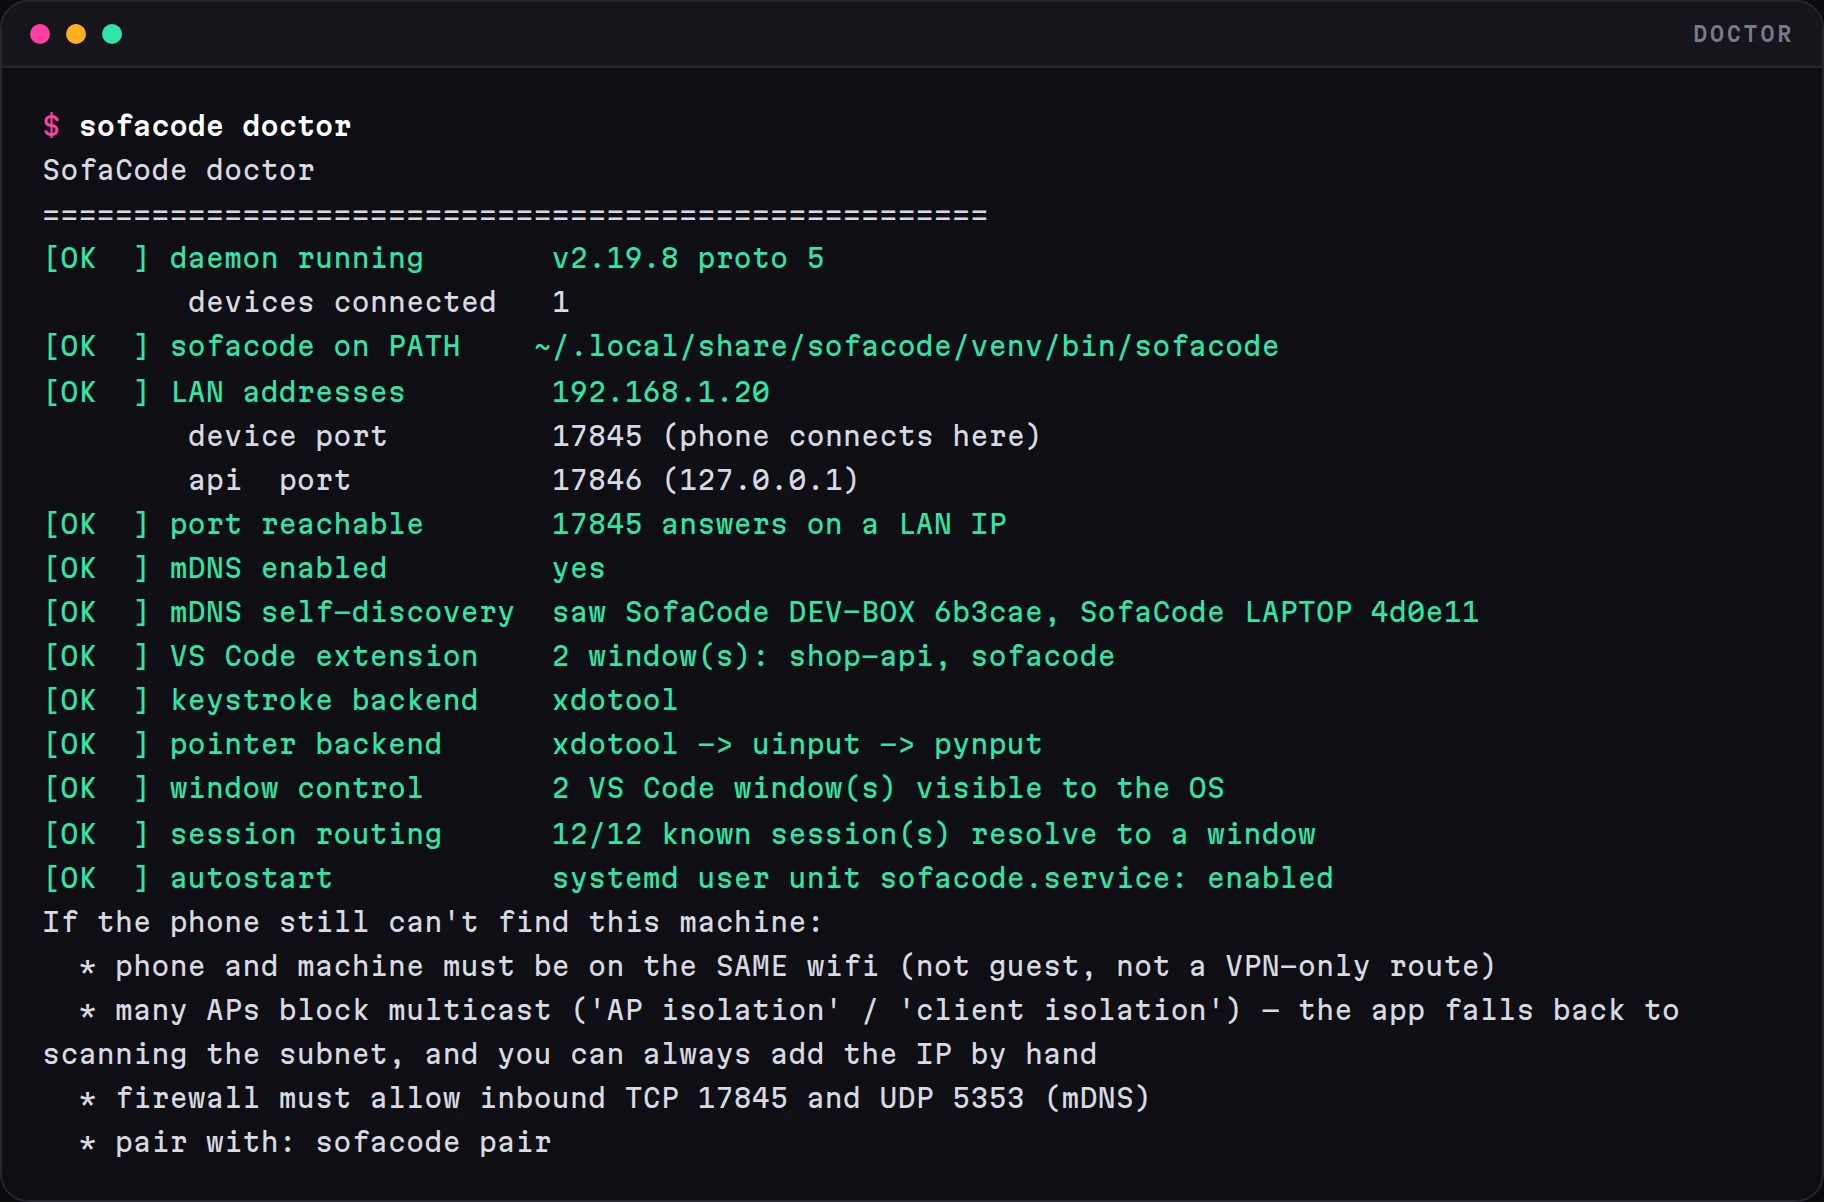Viewport: 1824px width, 1202px height.
Task: Click the 'keystroke backend' label
Action: pyautogui.click(x=324, y=700)
